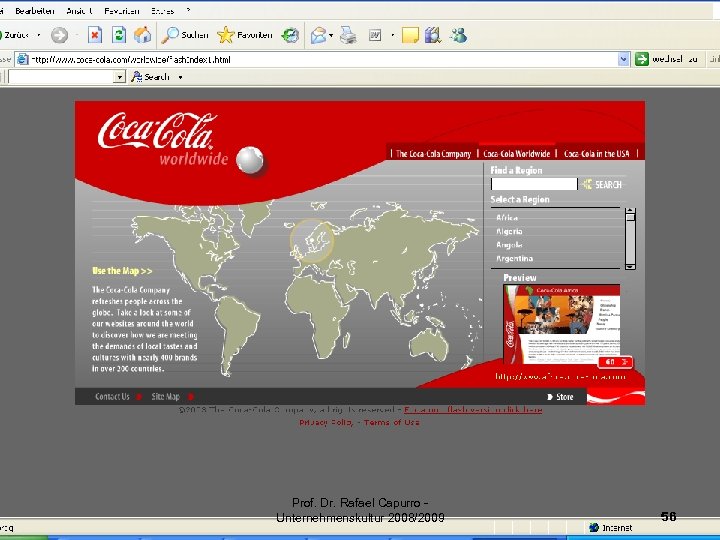Launch the Messenger people icon
The width and height of the screenshot is (720, 540).
(458, 35)
